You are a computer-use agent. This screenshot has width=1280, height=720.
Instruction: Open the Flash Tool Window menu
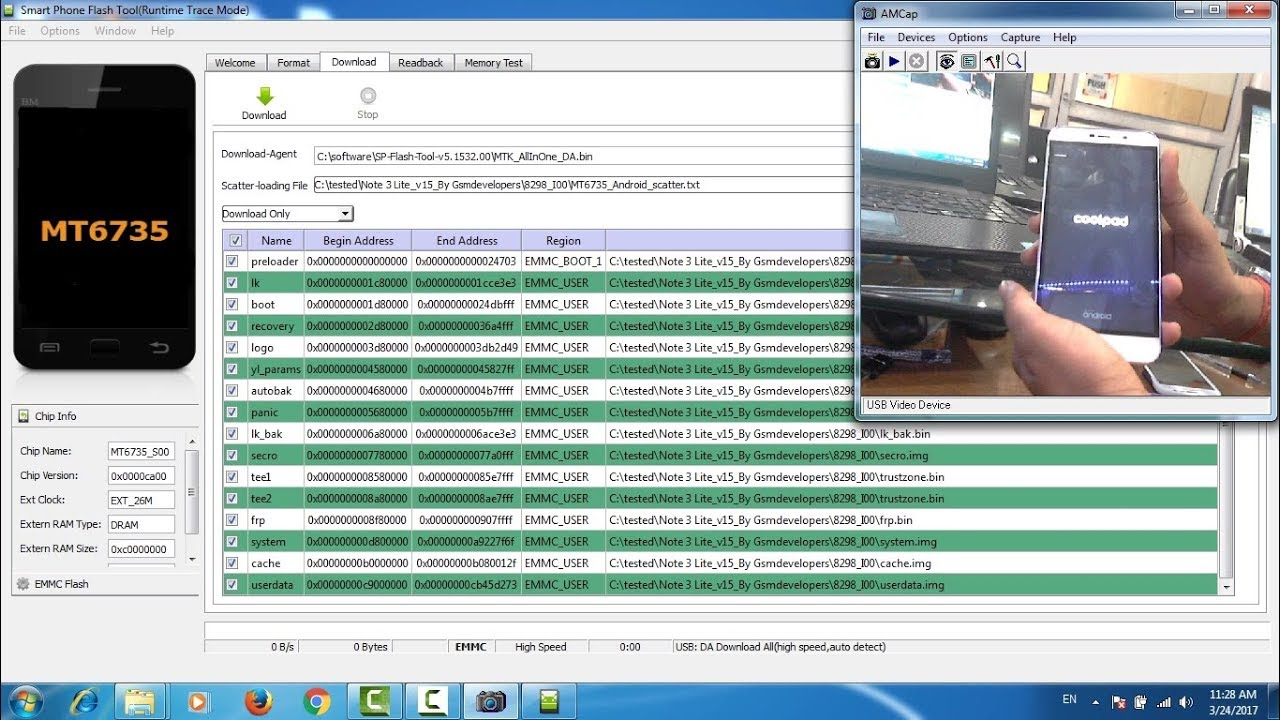pyautogui.click(x=115, y=31)
